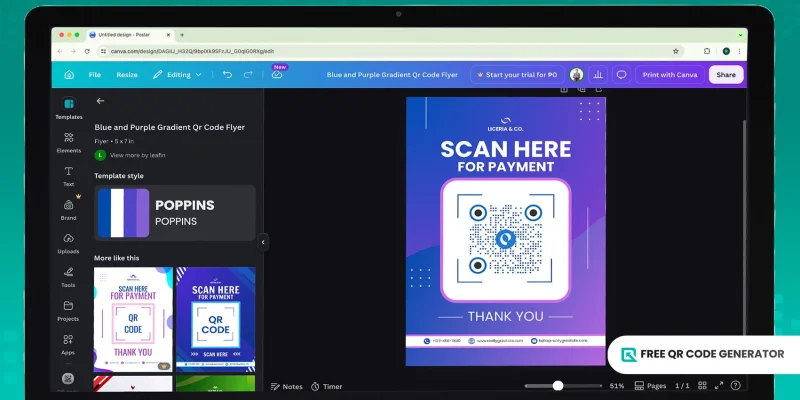800x400 pixels.
Task: Open the Pages view
Action: [651, 386]
